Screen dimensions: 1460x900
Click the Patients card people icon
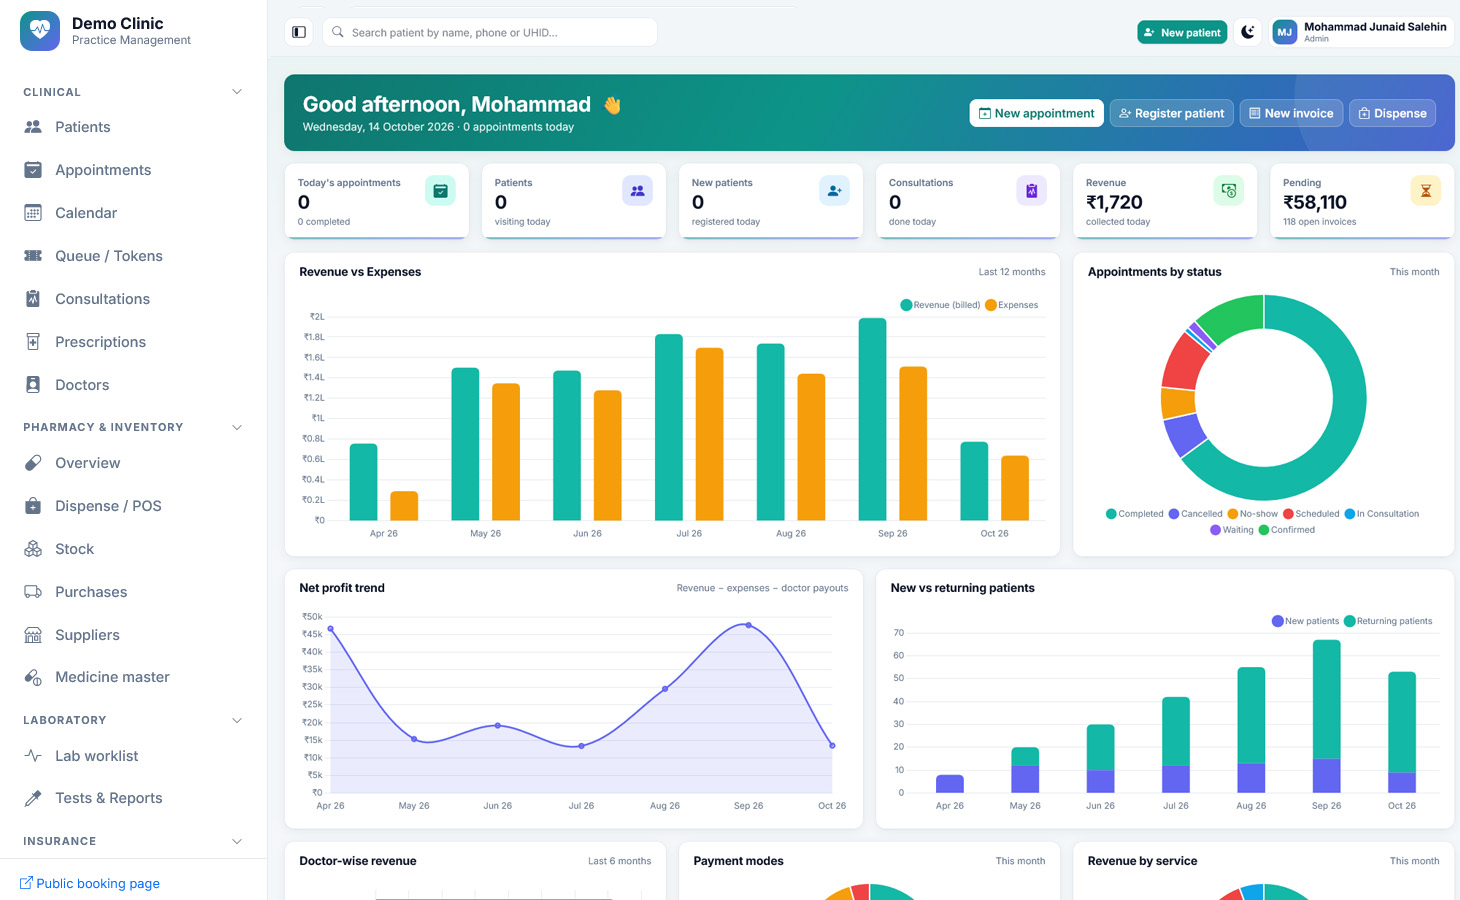(x=637, y=191)
